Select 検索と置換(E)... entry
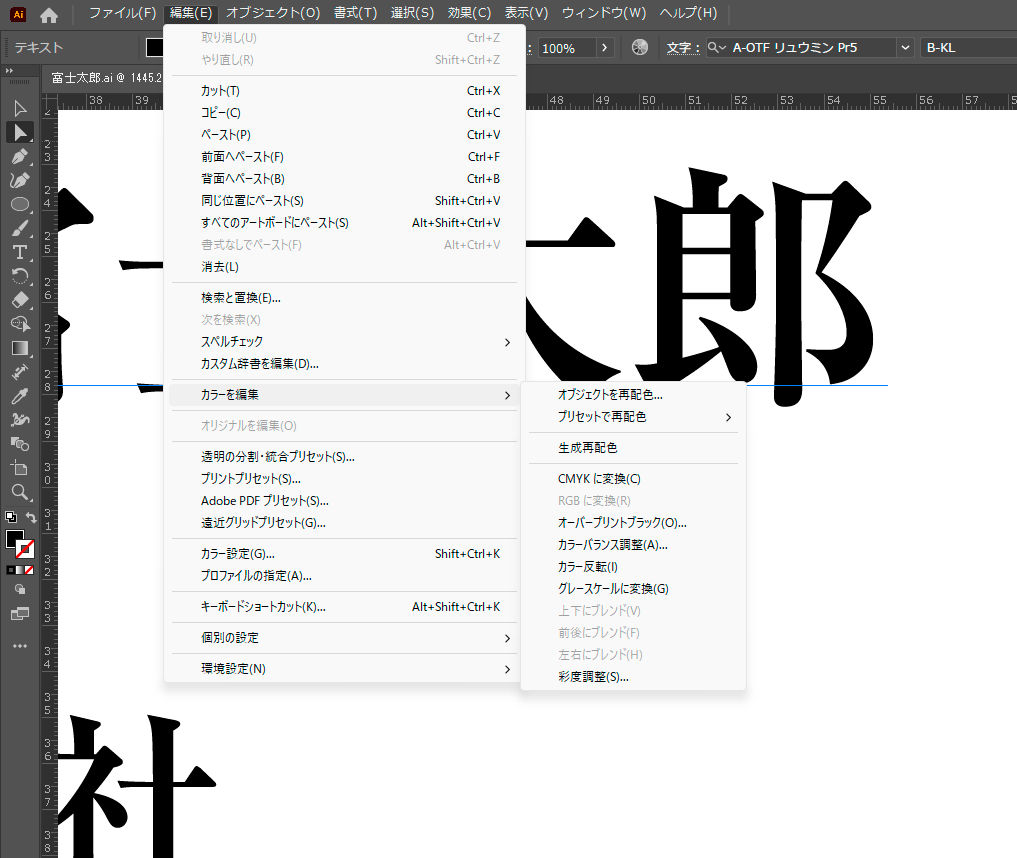The height and width of the screenshot is (858, 1017). coord(344,298)
